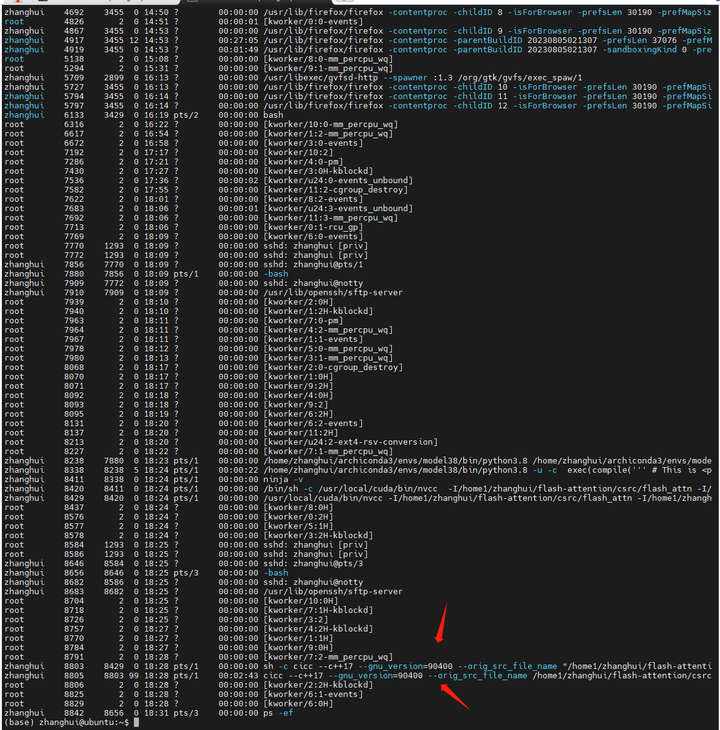Click "sshd: zhanghui@notty" on PID 7909 row

(x=313, y=283)
